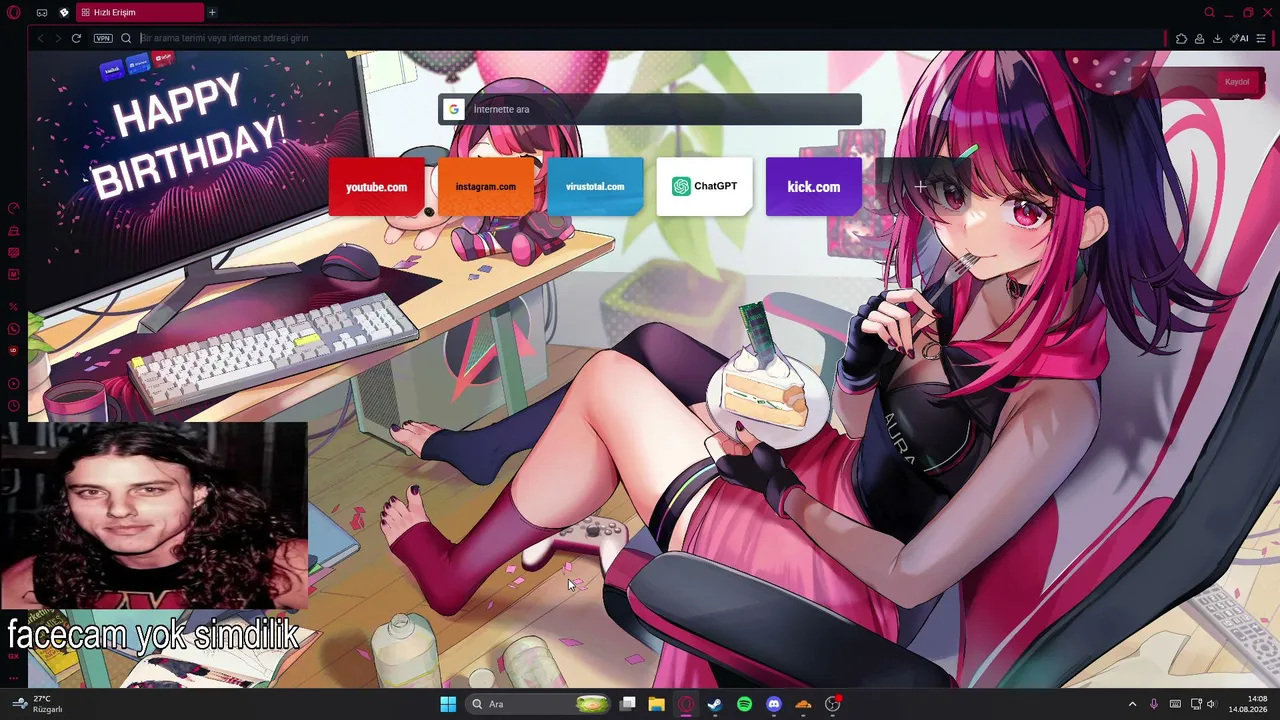The width and height of the screenshot is (1280, 720).
Task: Open the instagram.com speed dial tile
Action: click(486, 186)
